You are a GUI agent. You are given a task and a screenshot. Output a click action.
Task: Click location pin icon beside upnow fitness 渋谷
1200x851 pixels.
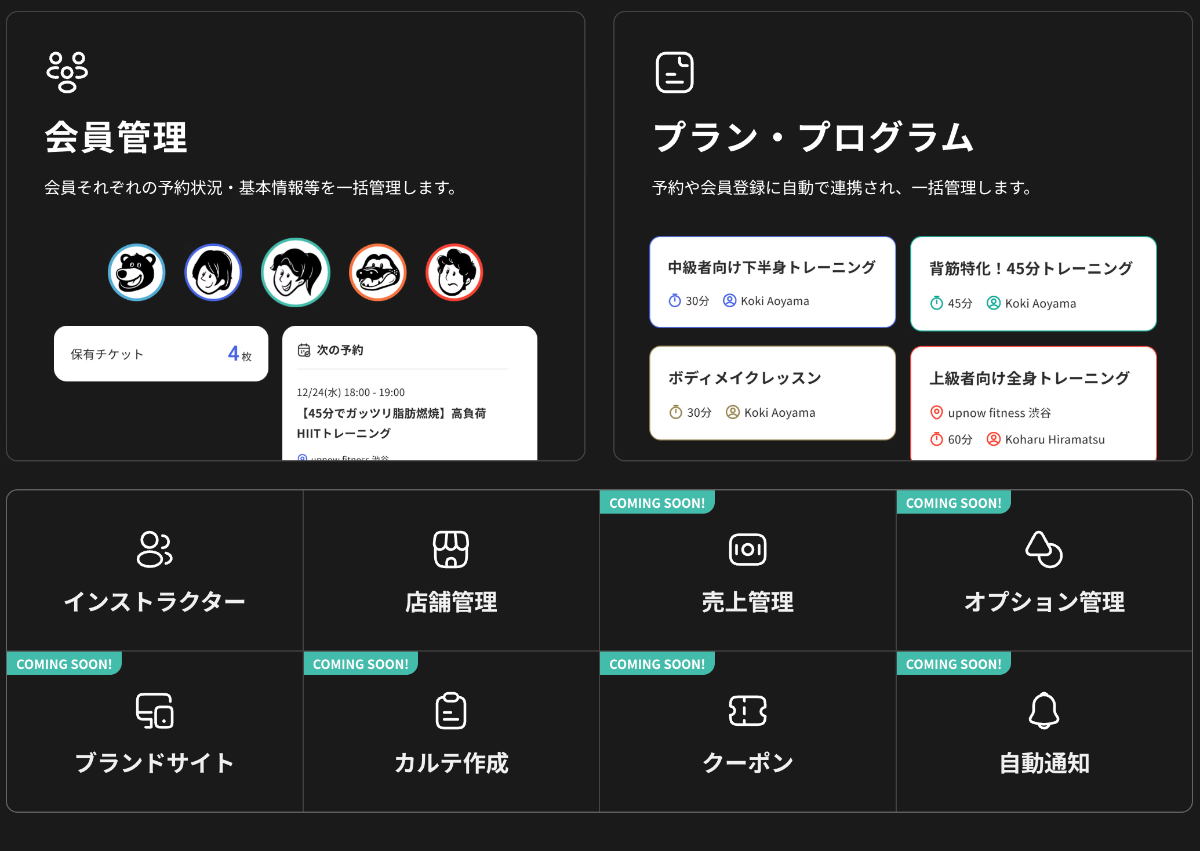(937, 412)
